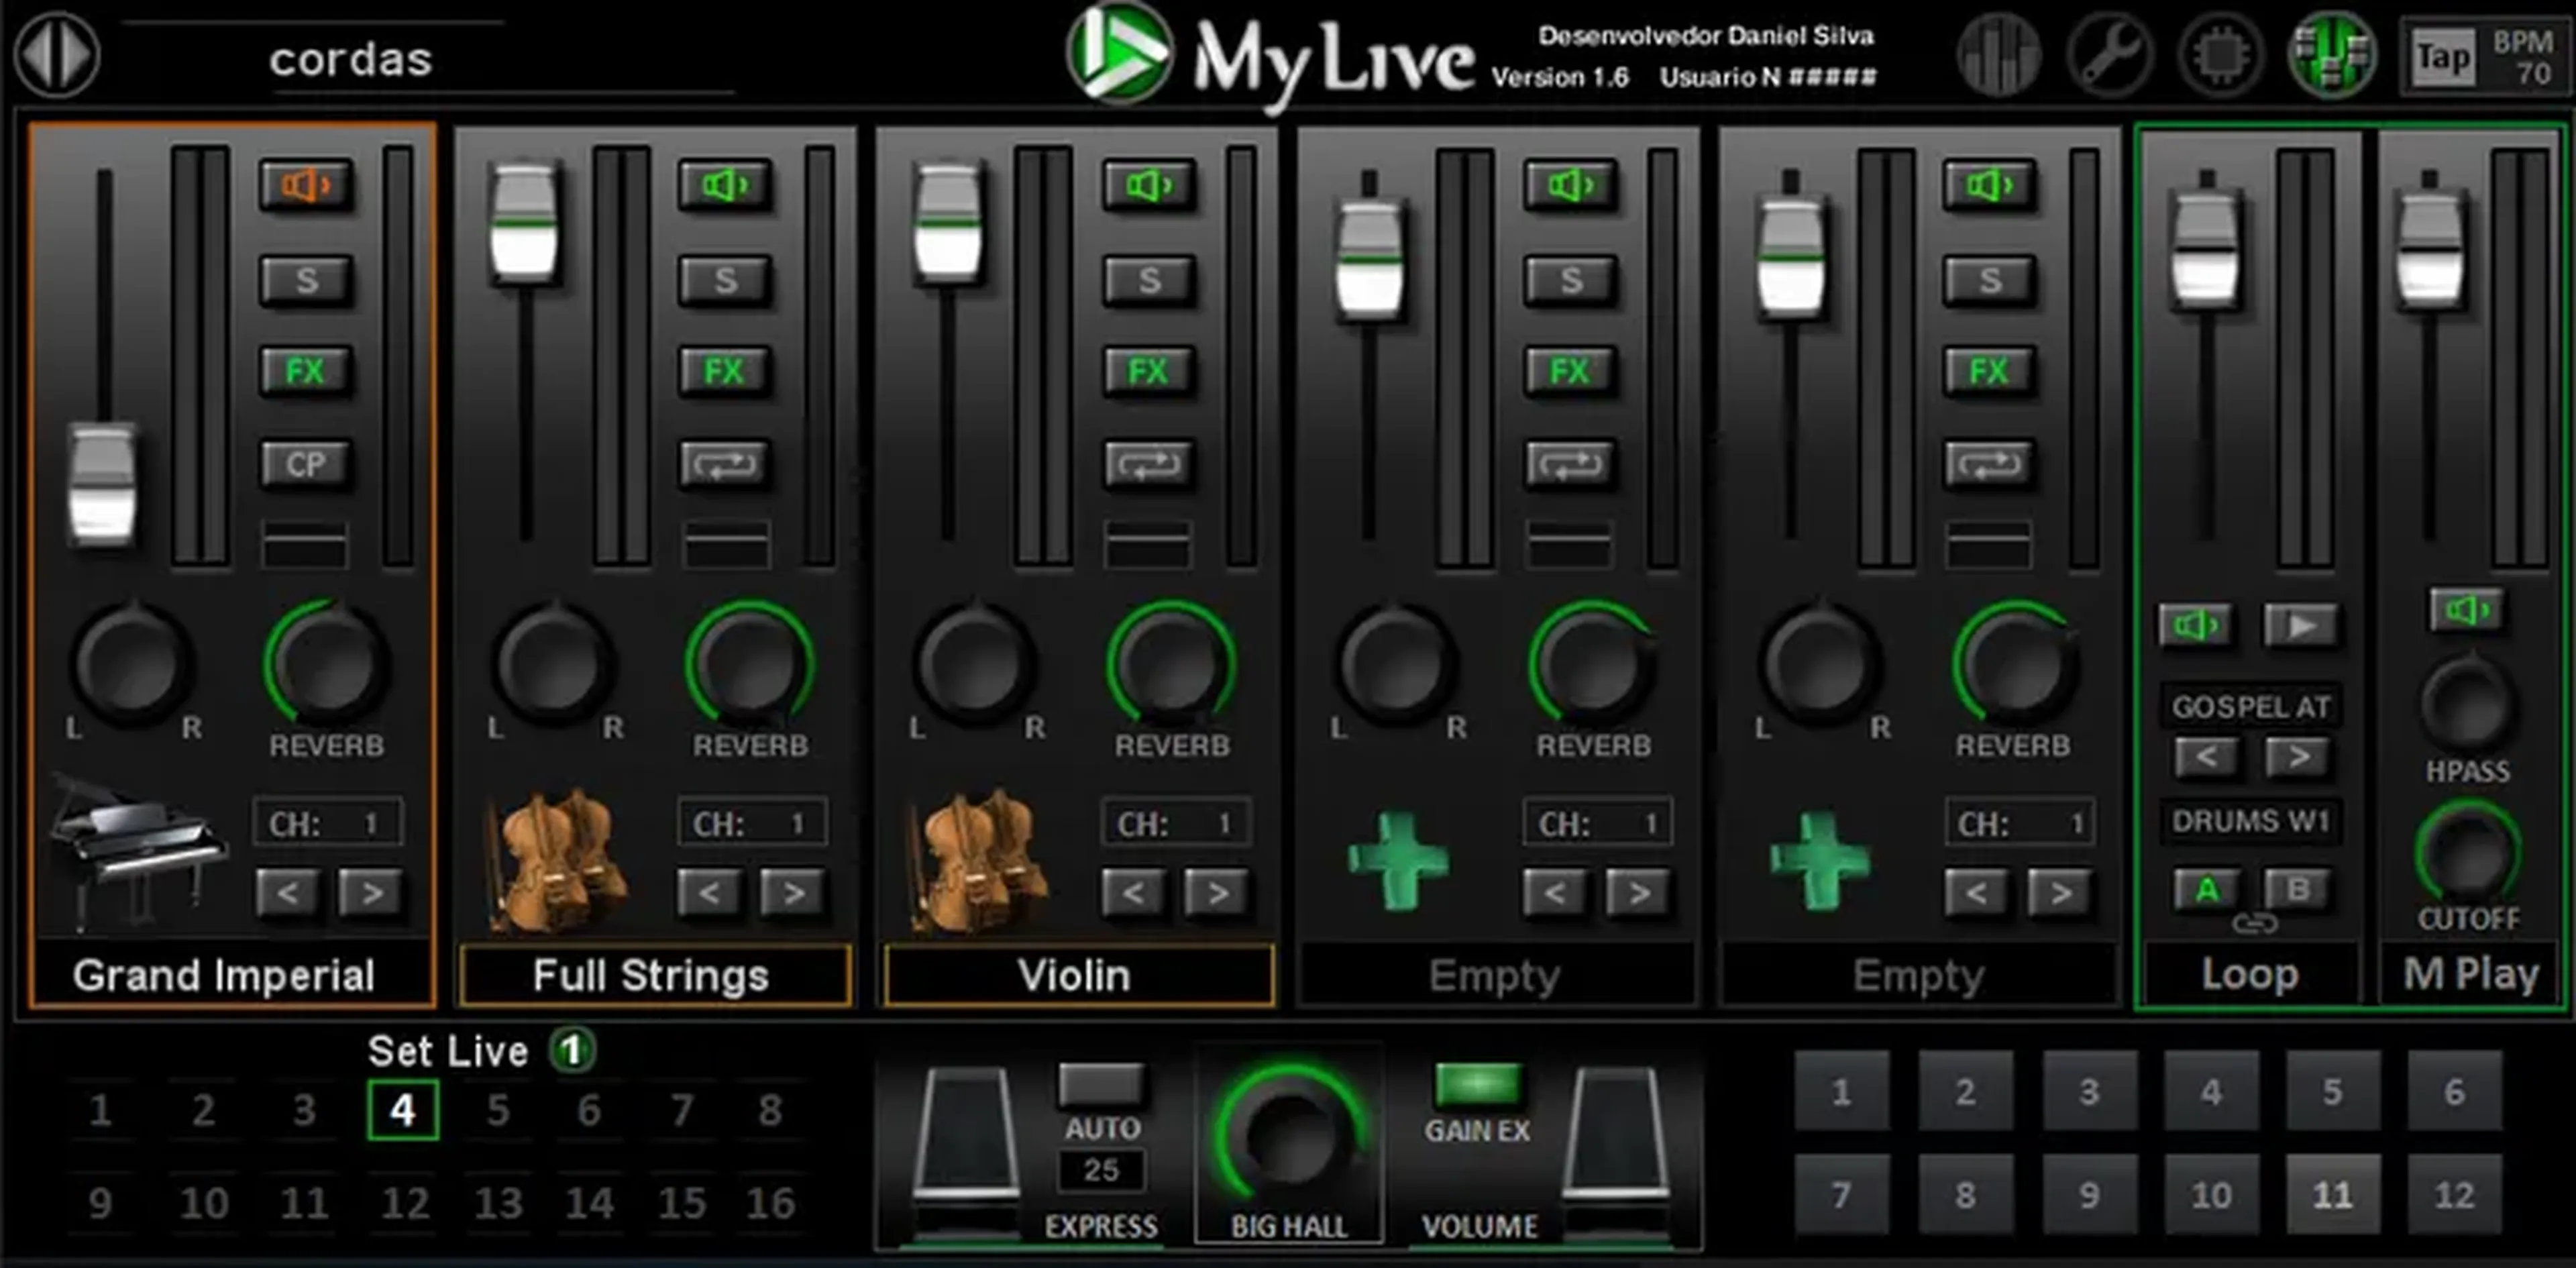Unmute the Grand Imperial speaker button
Screen dimensions: 2576x1268
click(x=305, y=185)
